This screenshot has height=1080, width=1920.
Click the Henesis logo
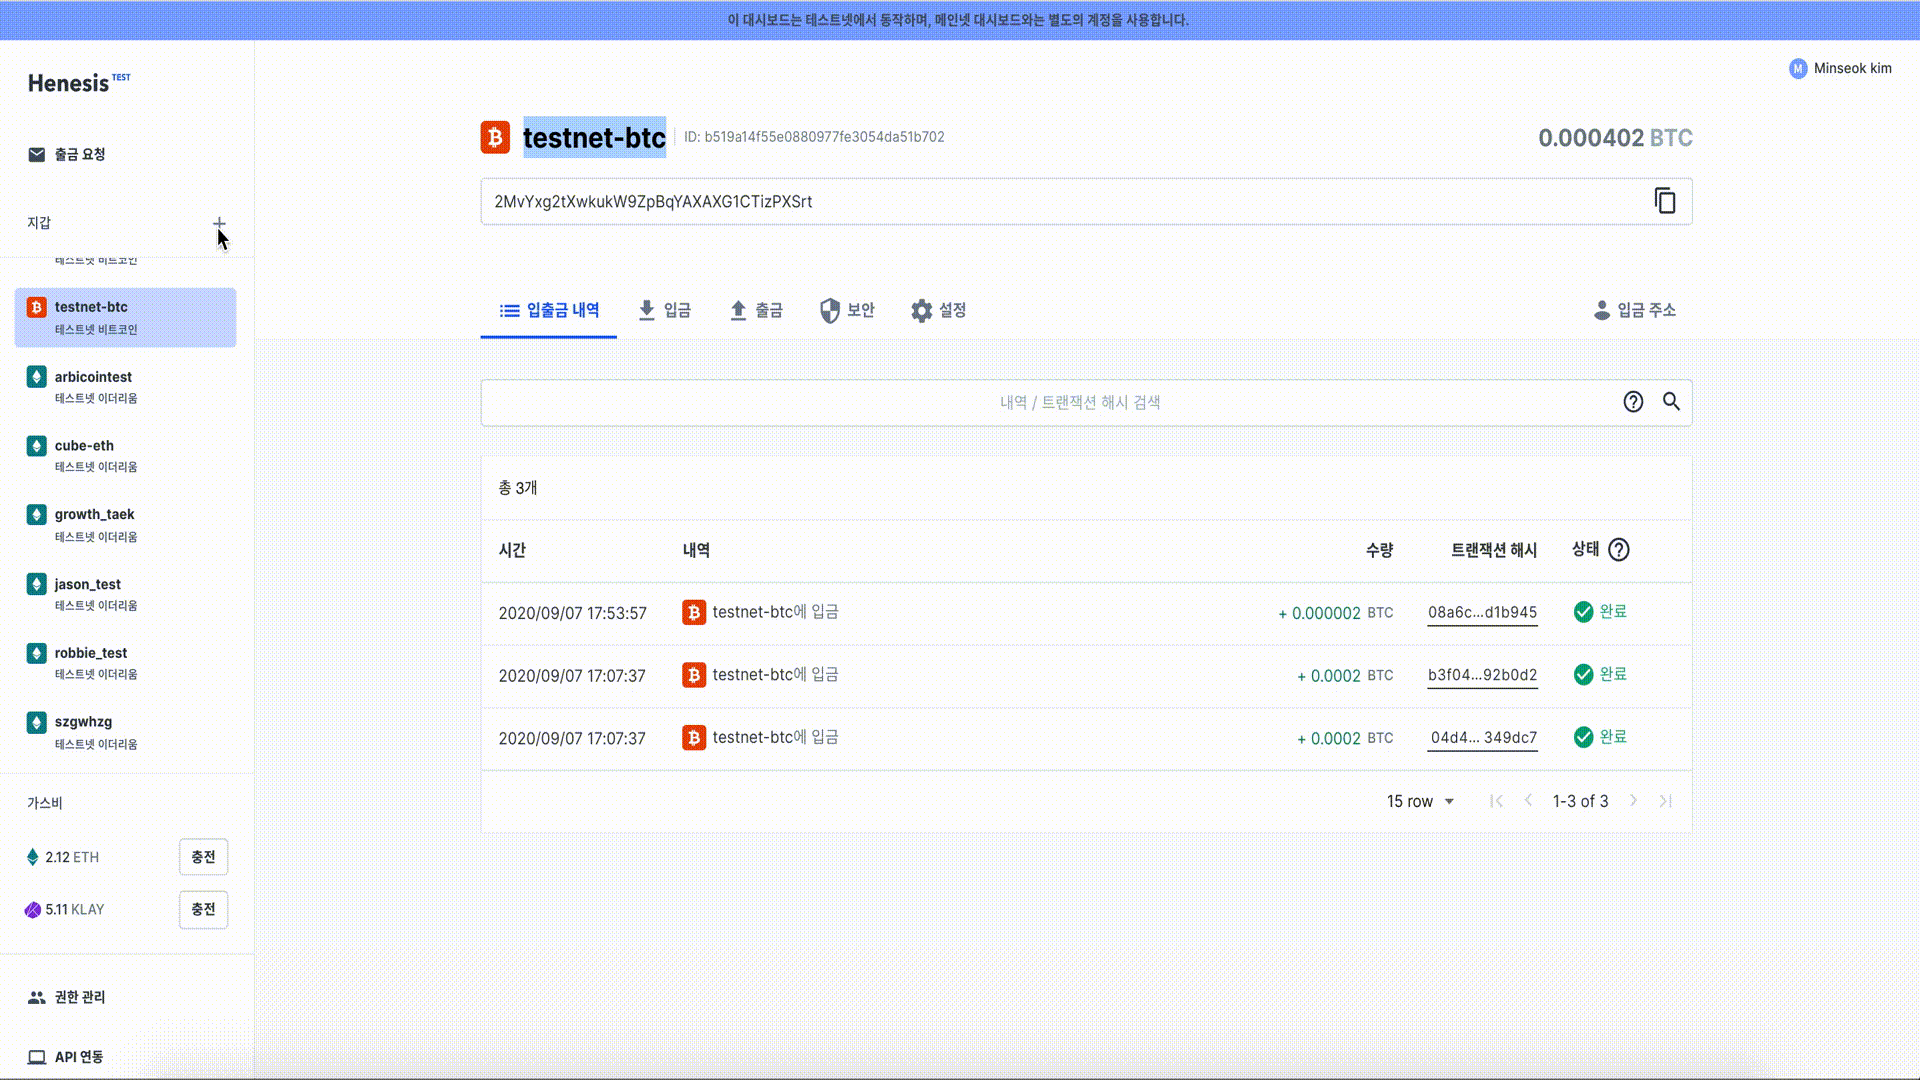[x=79, y=83]
